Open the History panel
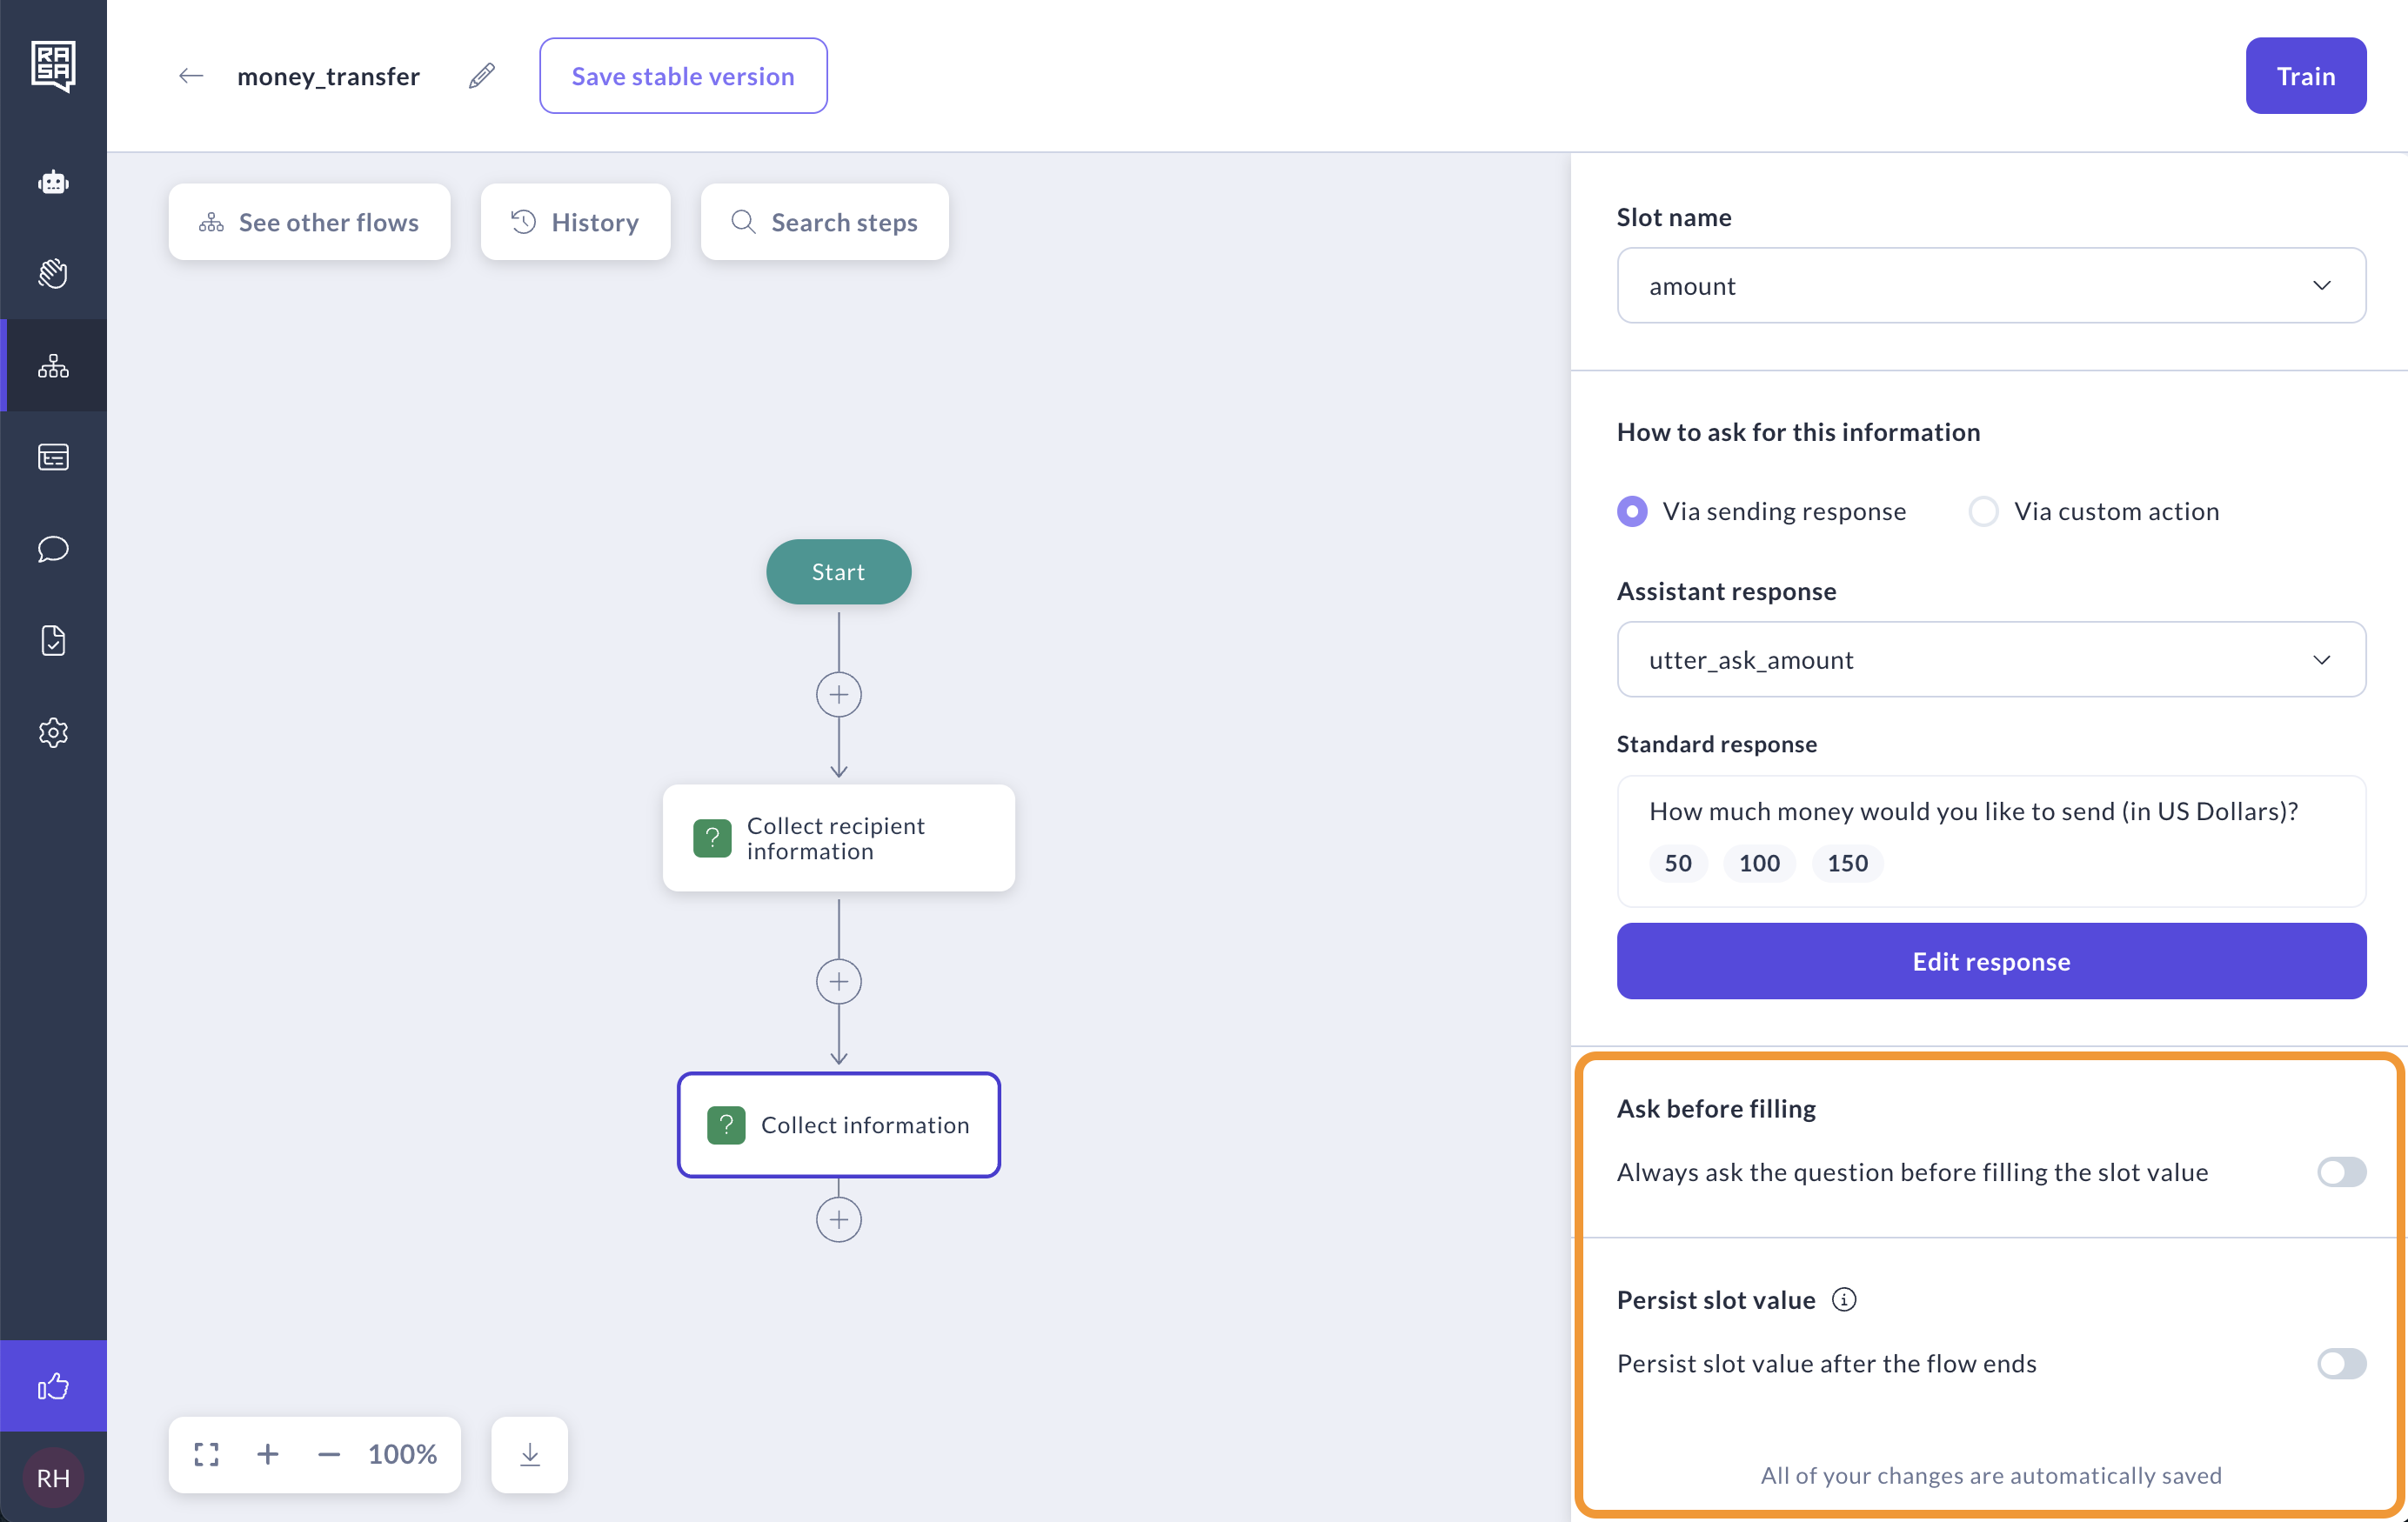2408x1522 pixels. click(x=575, y=222)
